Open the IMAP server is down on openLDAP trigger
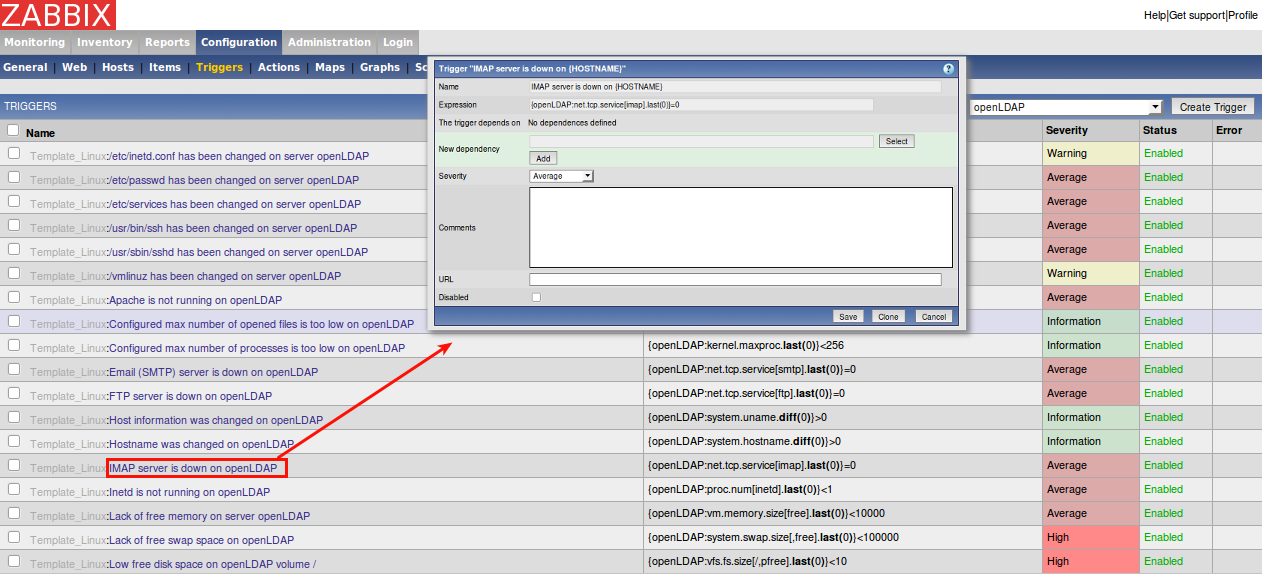Viewport: 1262px width, 574px height. click(193, 468)
